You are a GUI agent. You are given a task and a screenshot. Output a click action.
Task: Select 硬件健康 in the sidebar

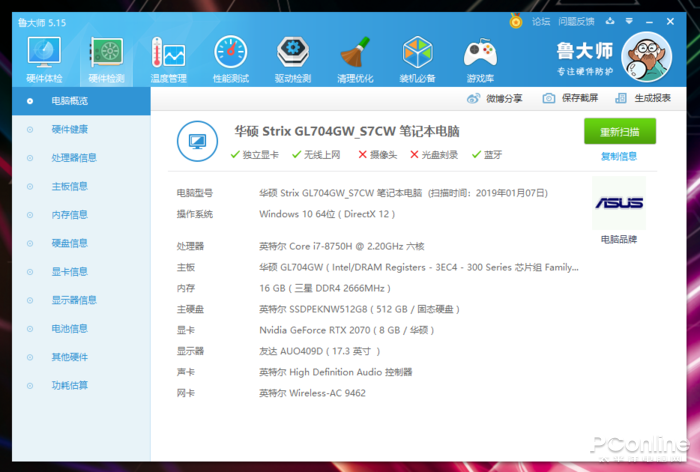pos(81,129)
